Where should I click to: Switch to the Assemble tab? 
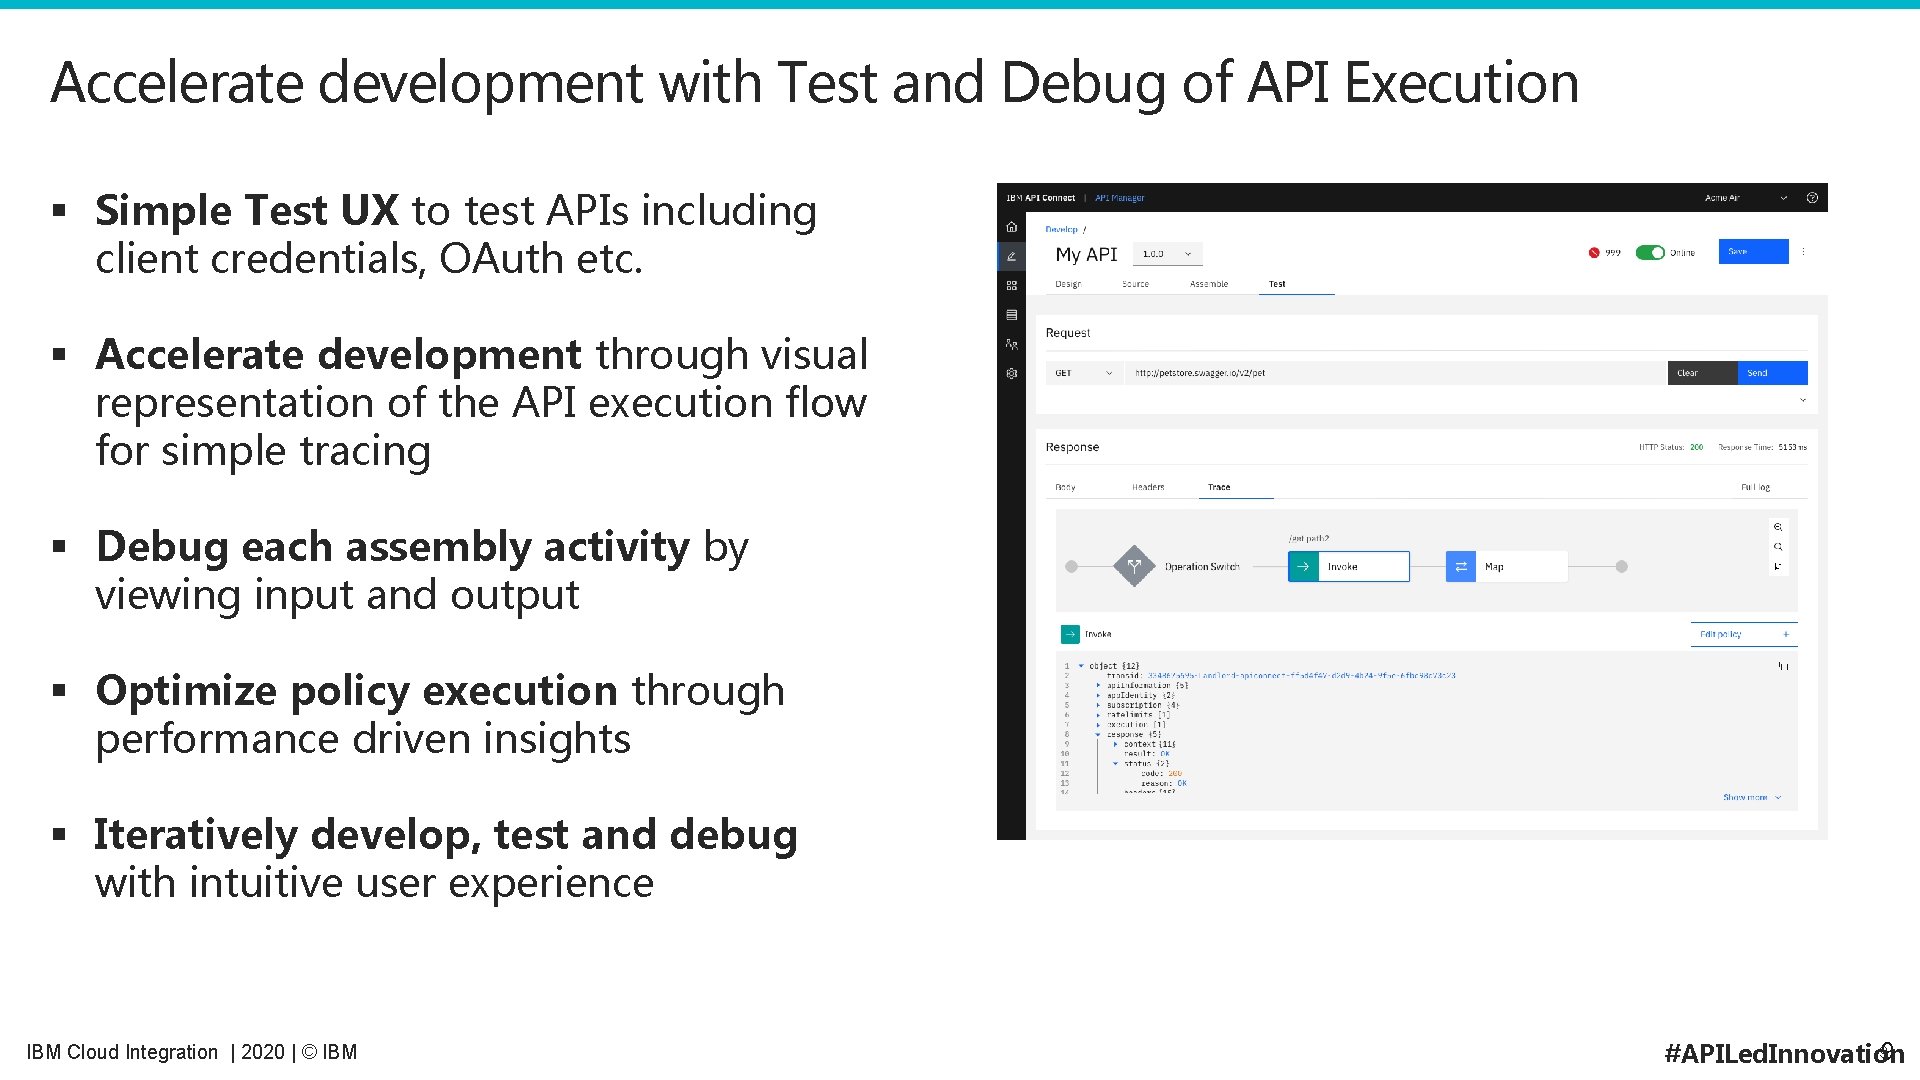tap(1208, 284)
